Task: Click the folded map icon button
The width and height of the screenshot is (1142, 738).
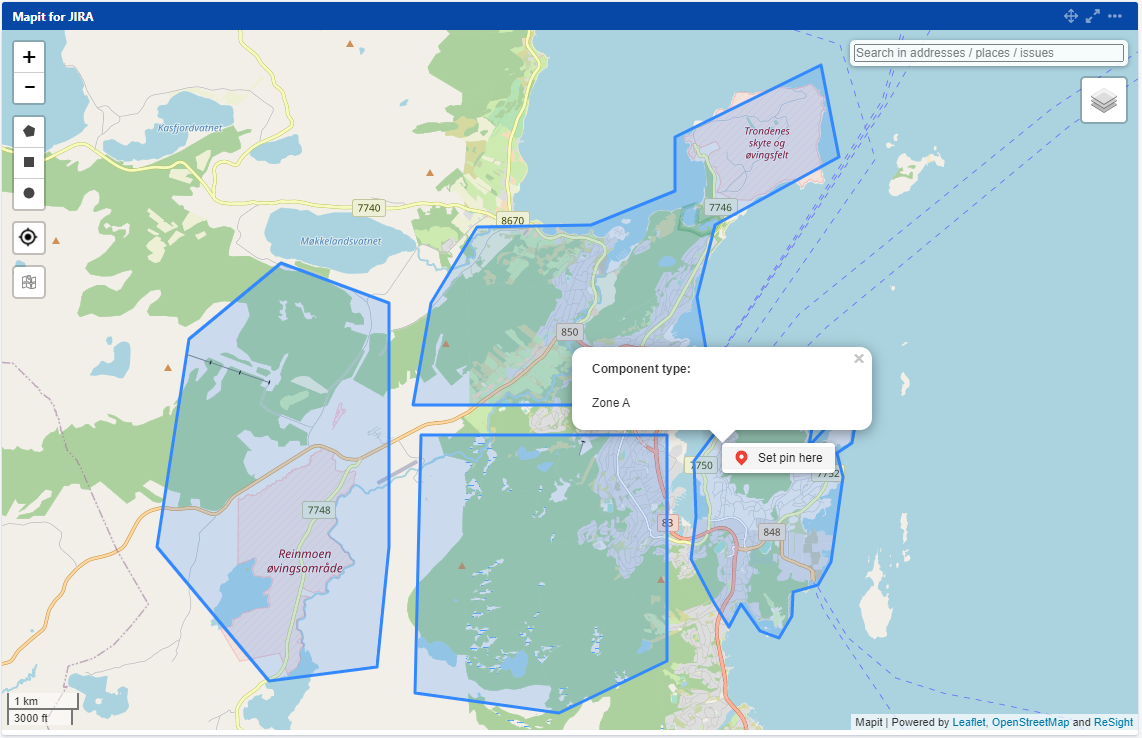Action: click(x=29, y=282)
